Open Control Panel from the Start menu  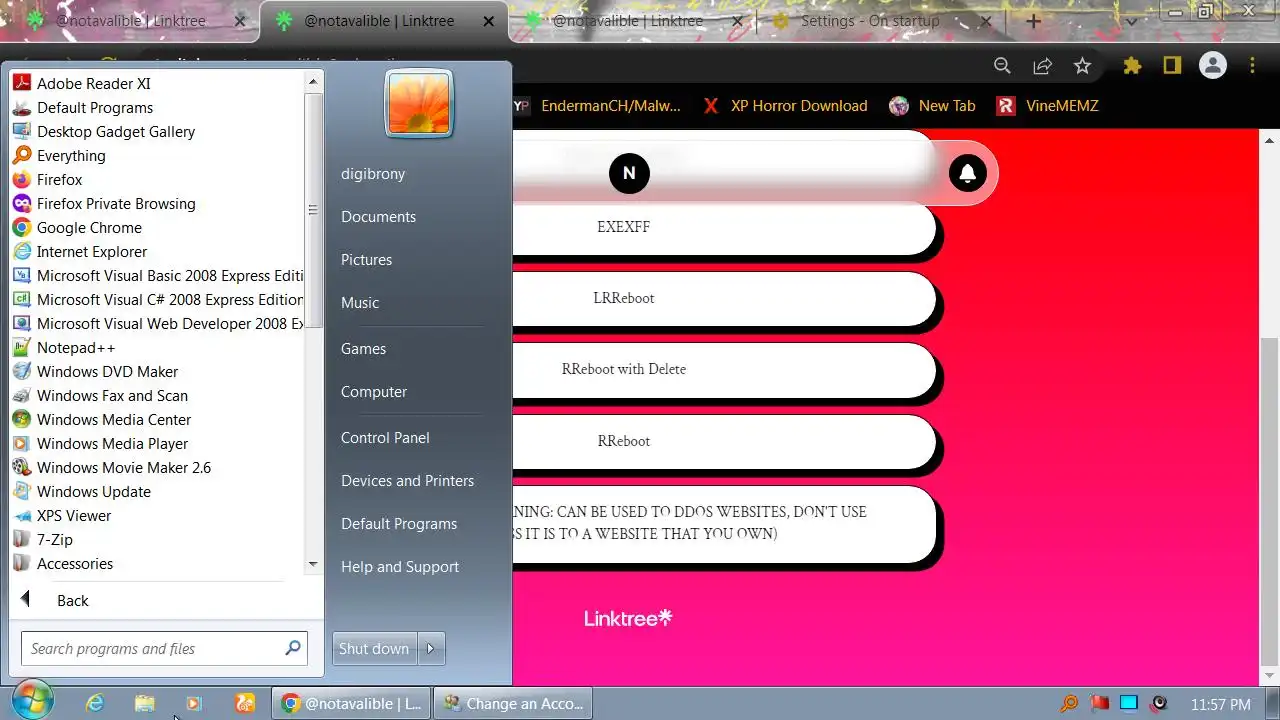[385, 438]
